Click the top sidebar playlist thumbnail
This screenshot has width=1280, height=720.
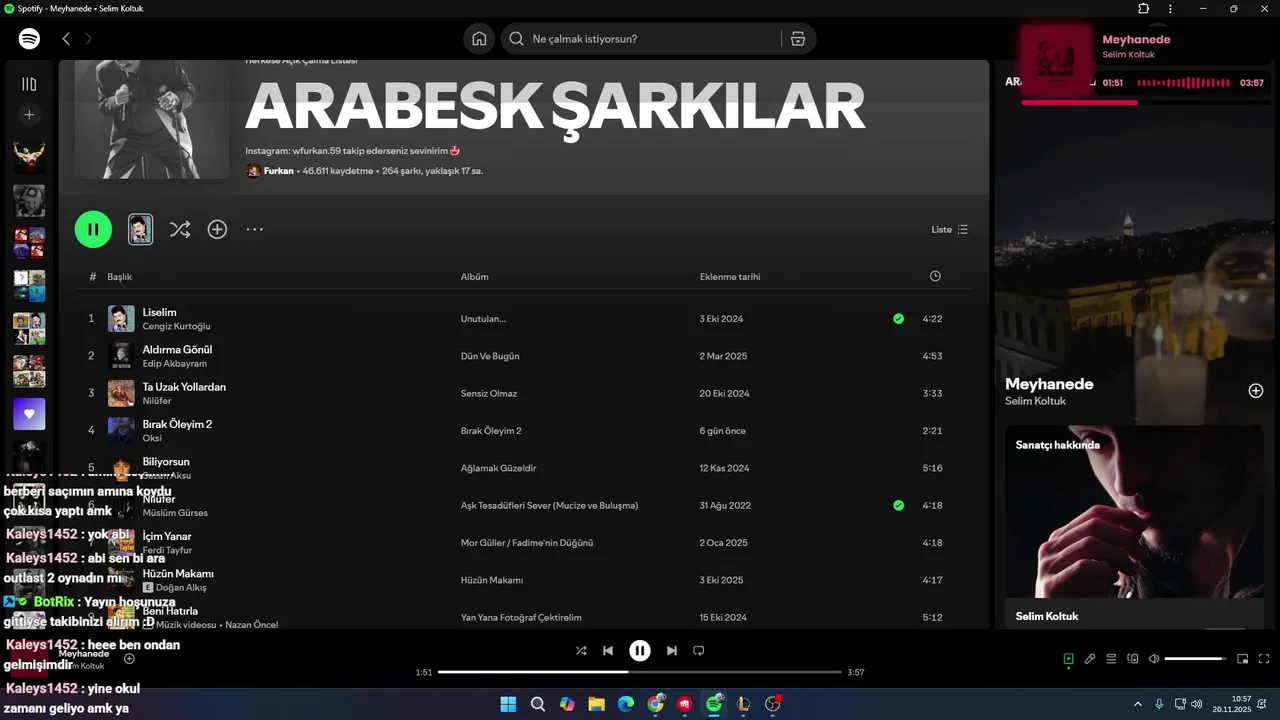[x=29, y=157]
